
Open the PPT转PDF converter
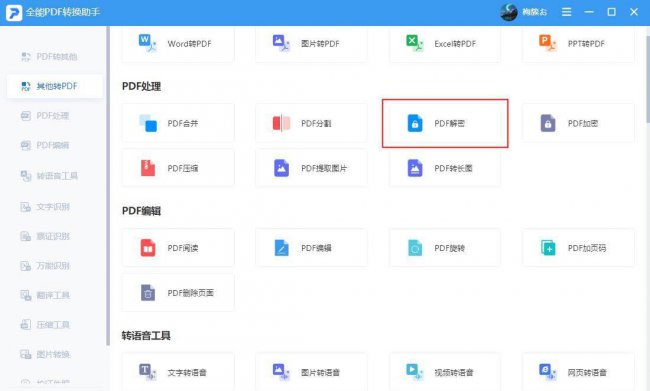578,44
